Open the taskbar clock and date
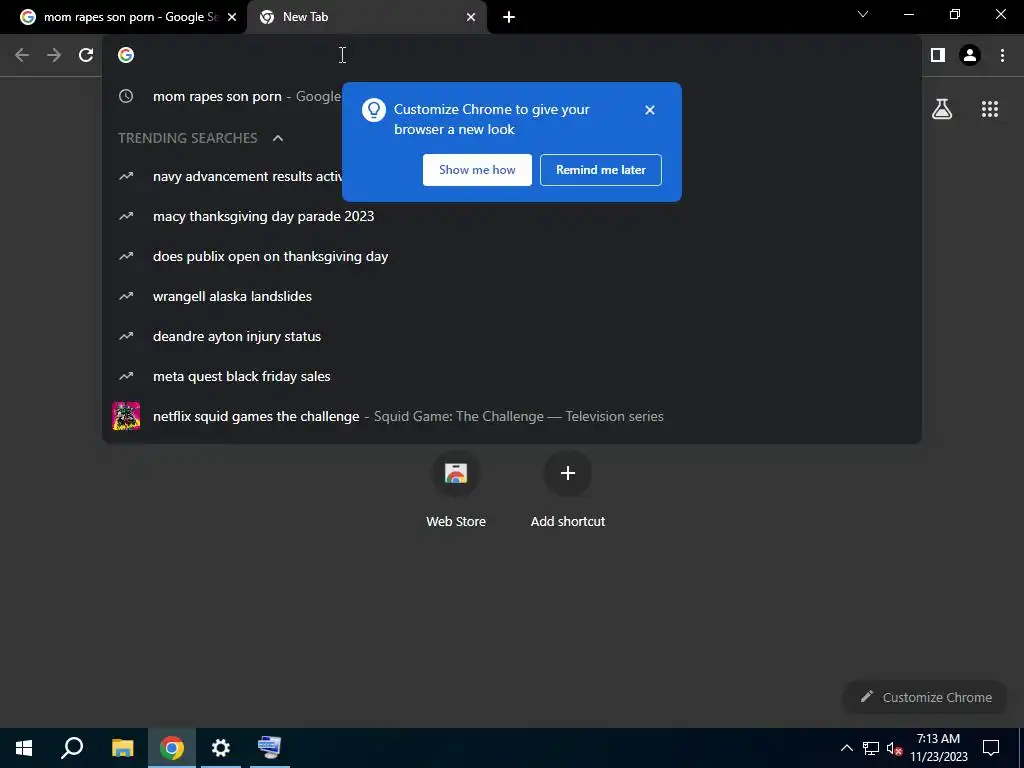The width and height of the screenshot is (1024, 768). click(x=938, y=748)
